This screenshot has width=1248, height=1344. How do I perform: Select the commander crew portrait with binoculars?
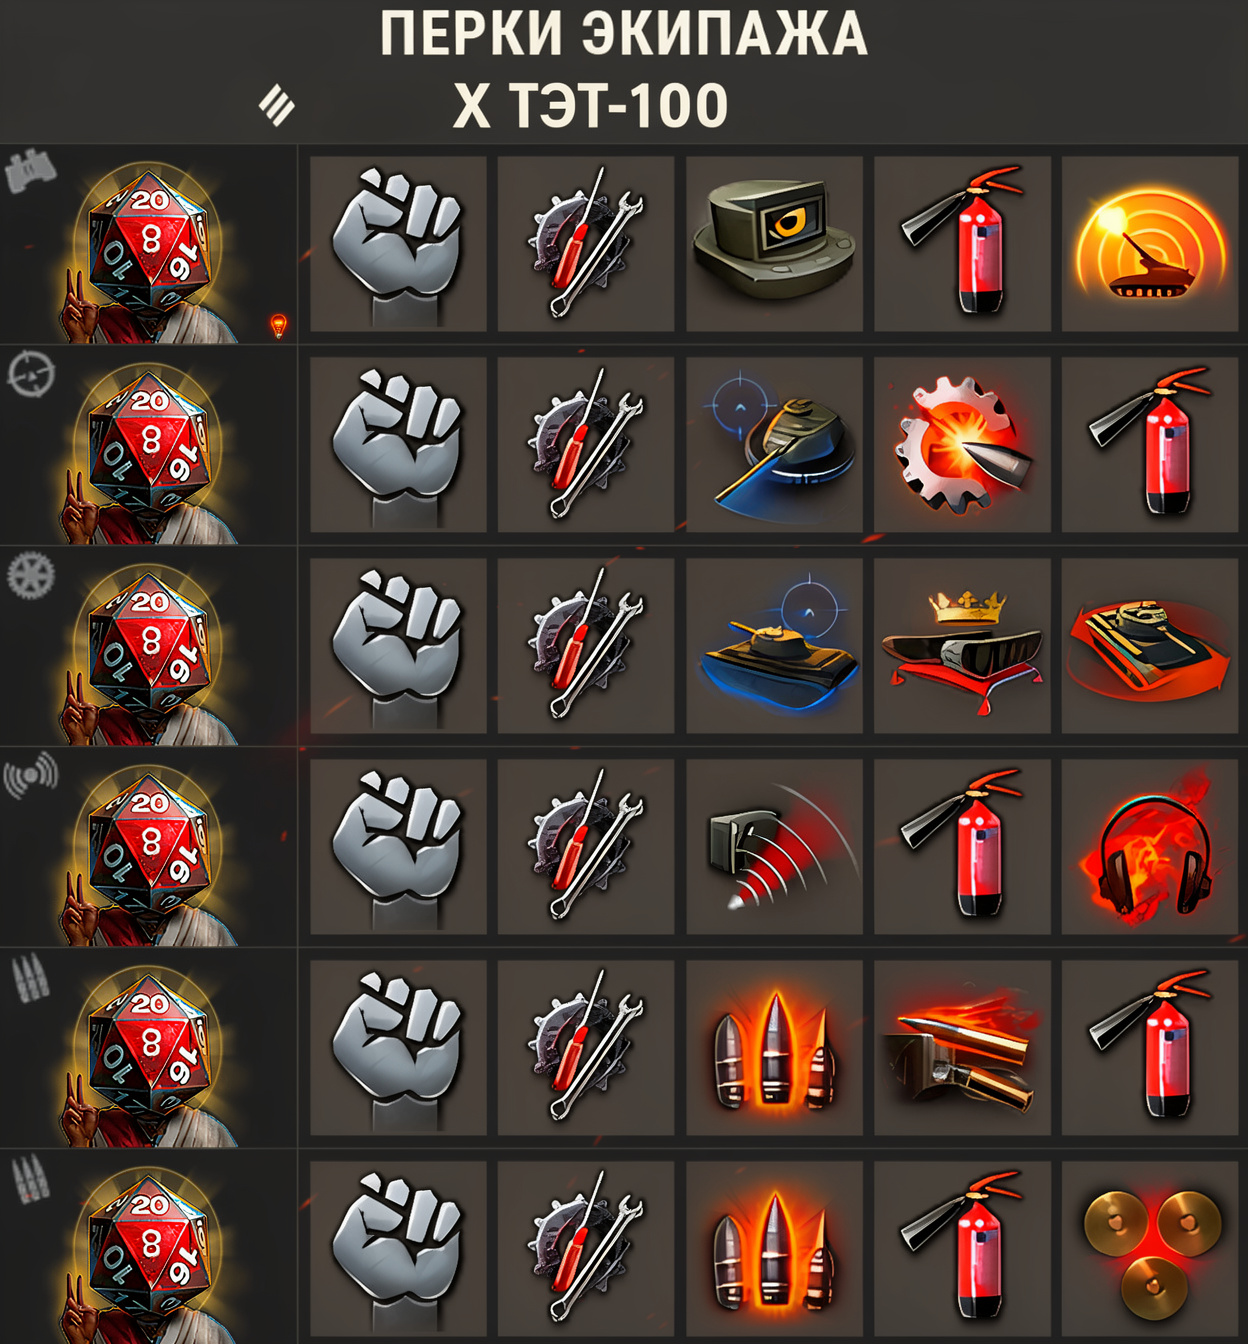click(x=148, y=244)
